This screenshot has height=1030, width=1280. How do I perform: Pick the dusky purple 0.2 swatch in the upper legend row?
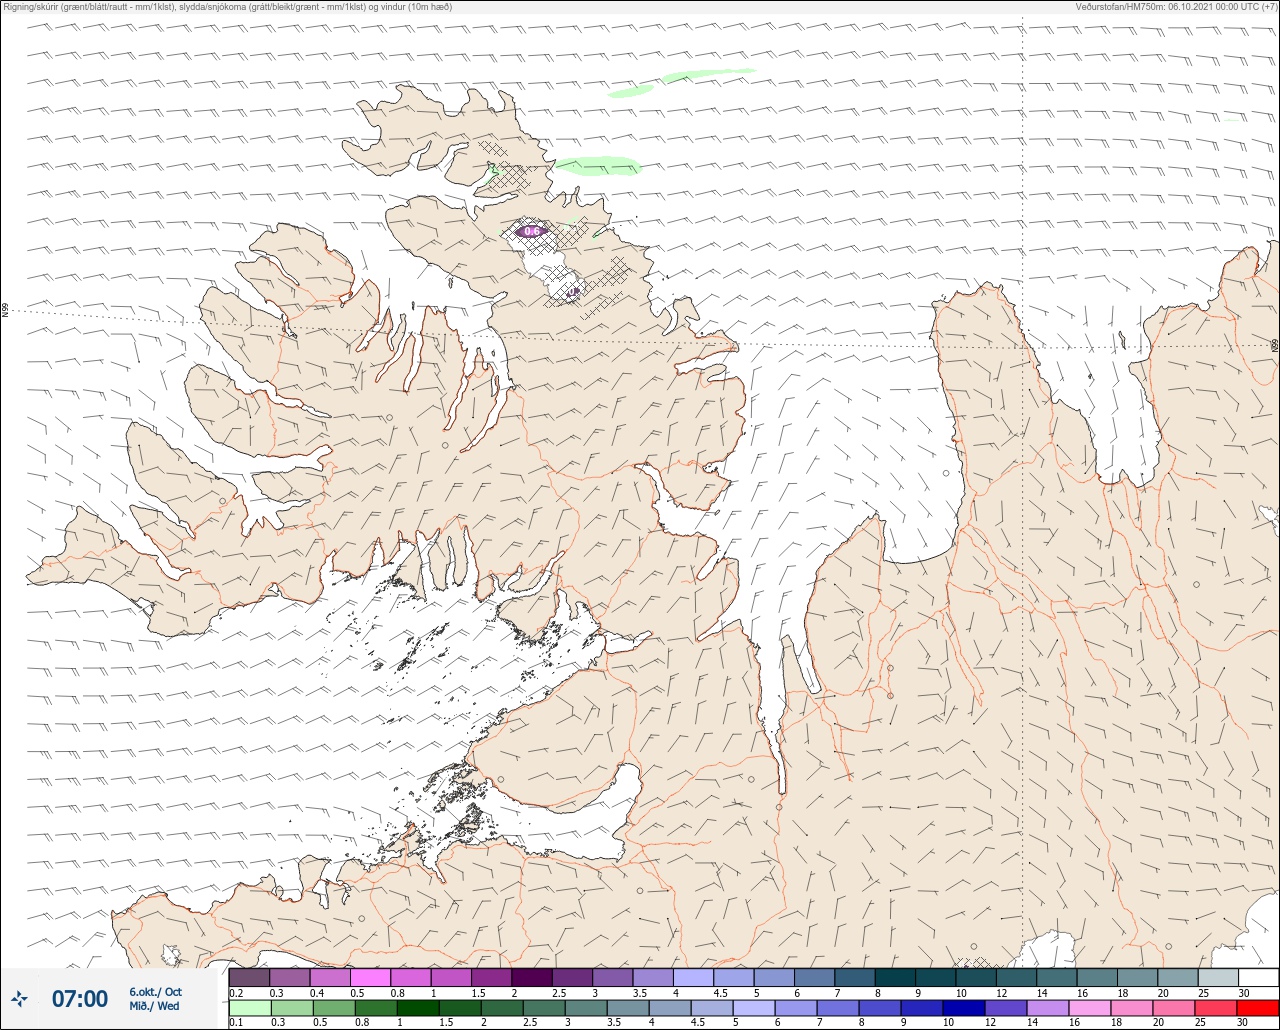(x=249, y=977)
